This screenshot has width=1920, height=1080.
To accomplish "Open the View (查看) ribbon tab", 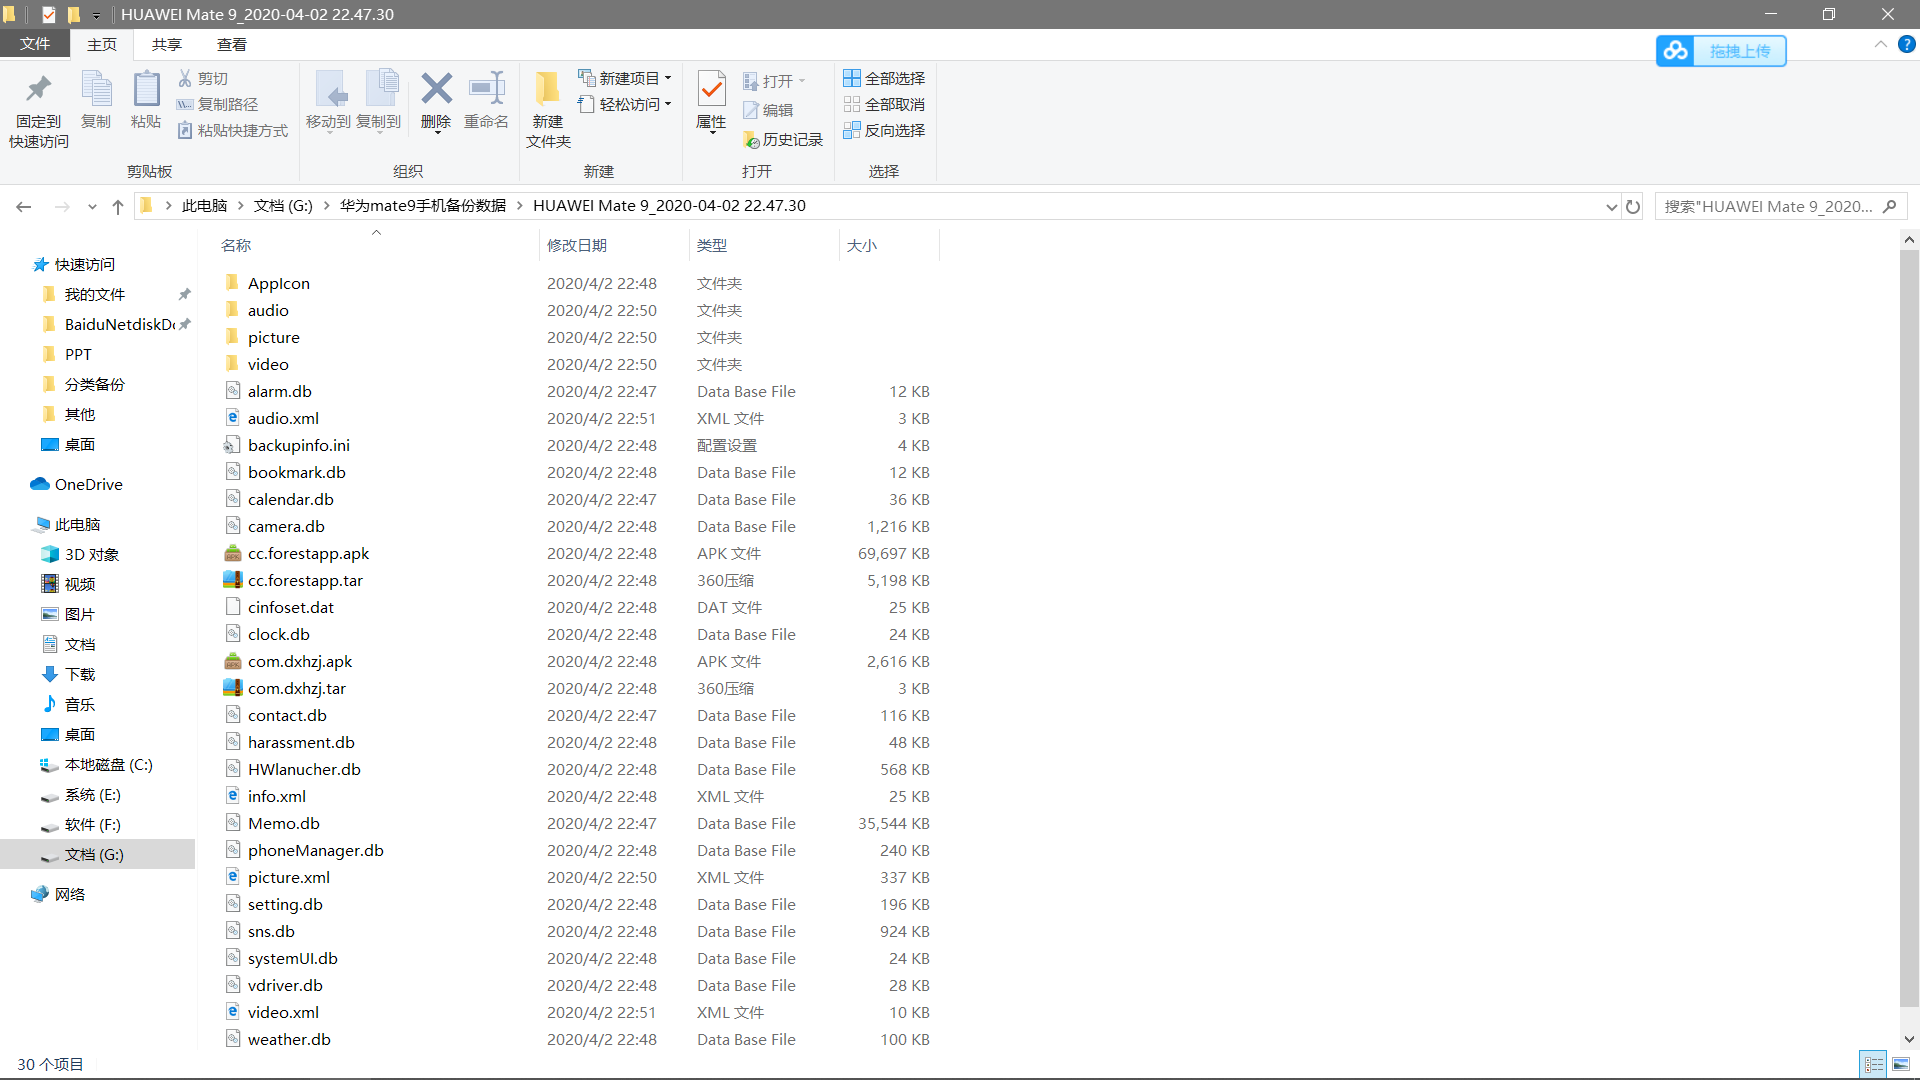I will (x=232, y=45).
